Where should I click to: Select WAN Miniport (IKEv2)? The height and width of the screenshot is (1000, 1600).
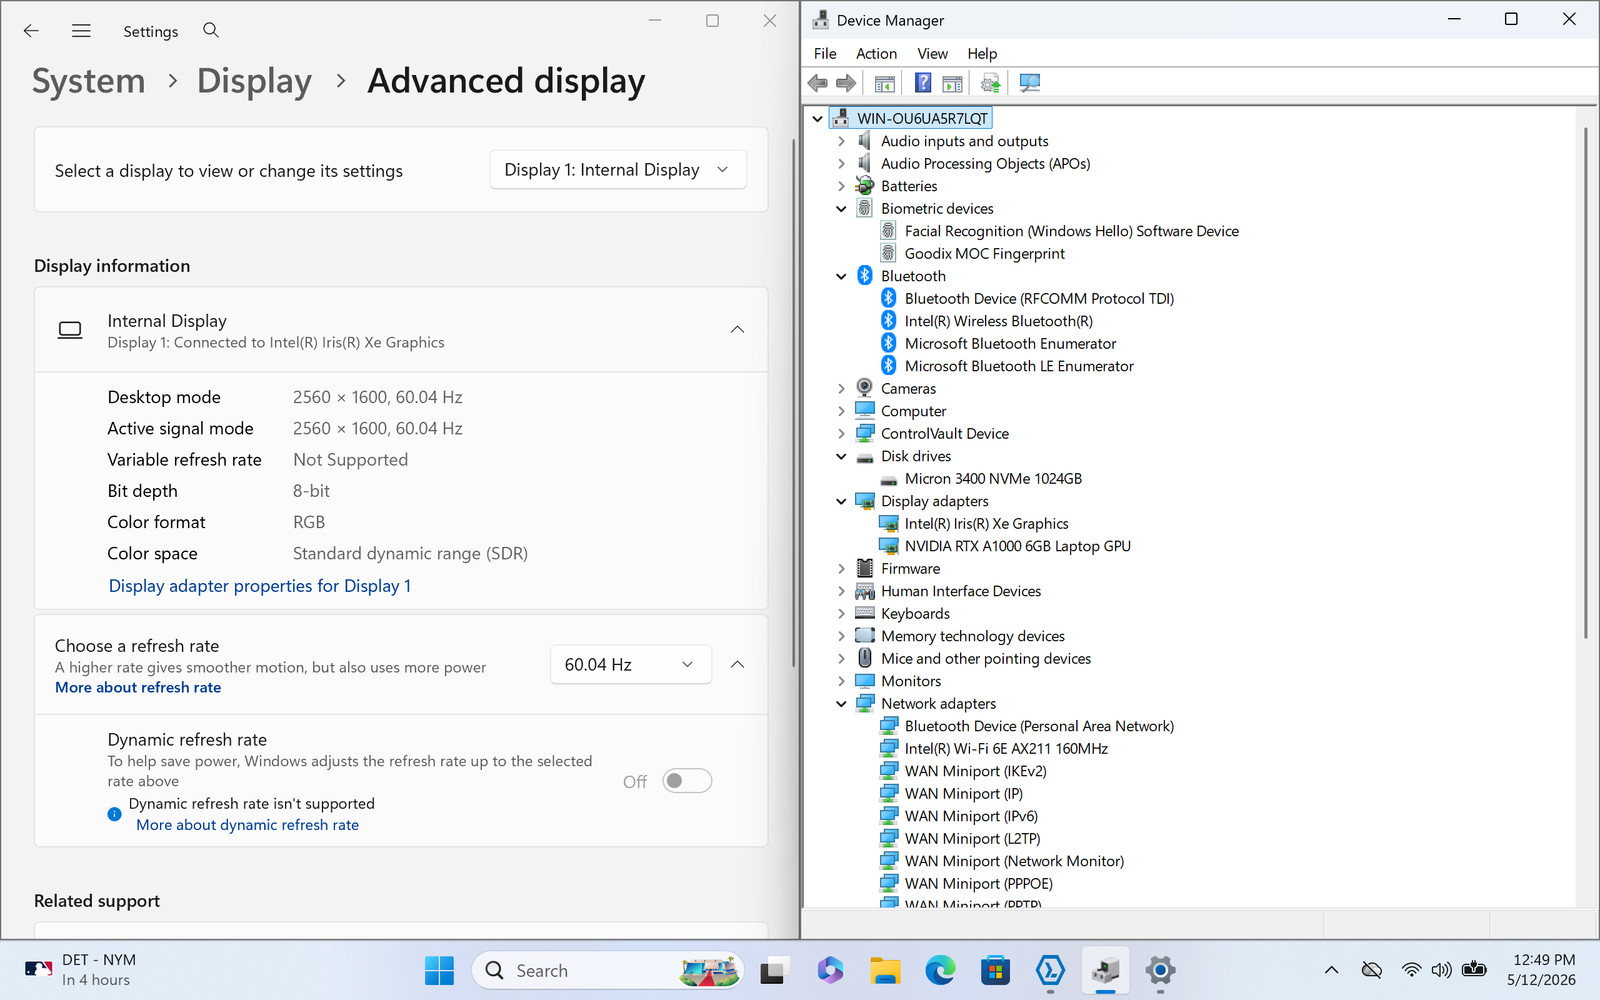(x=976, y=771)
